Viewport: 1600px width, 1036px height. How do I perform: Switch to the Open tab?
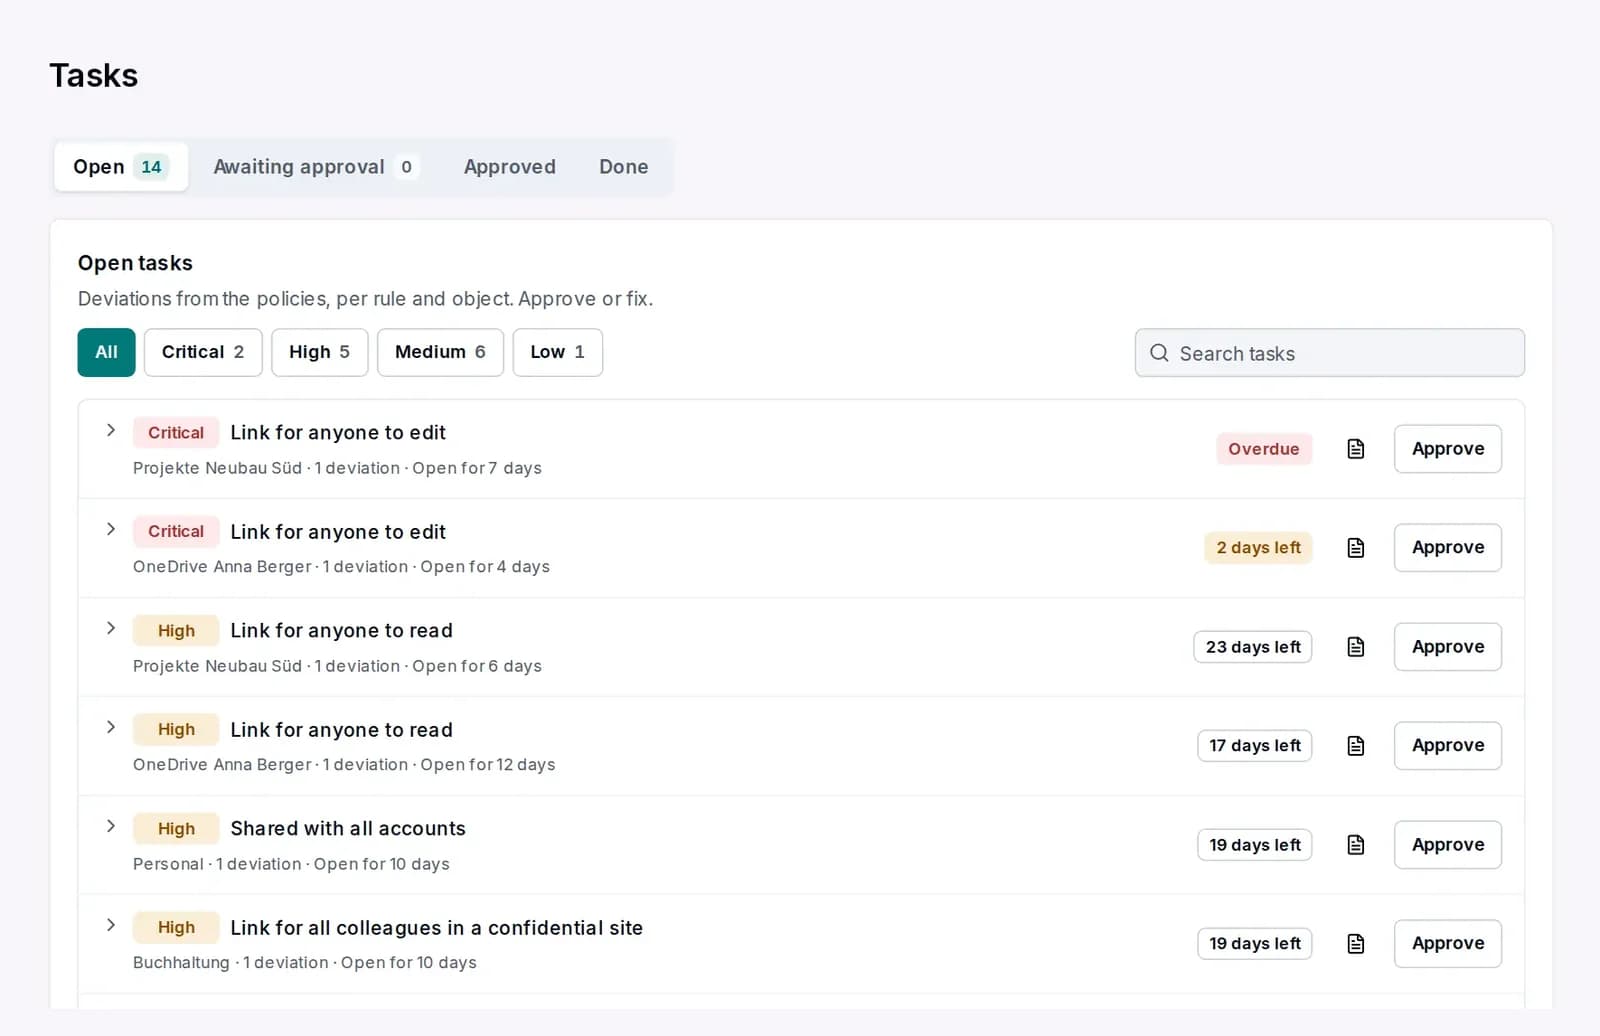click(x=121, y=167)
